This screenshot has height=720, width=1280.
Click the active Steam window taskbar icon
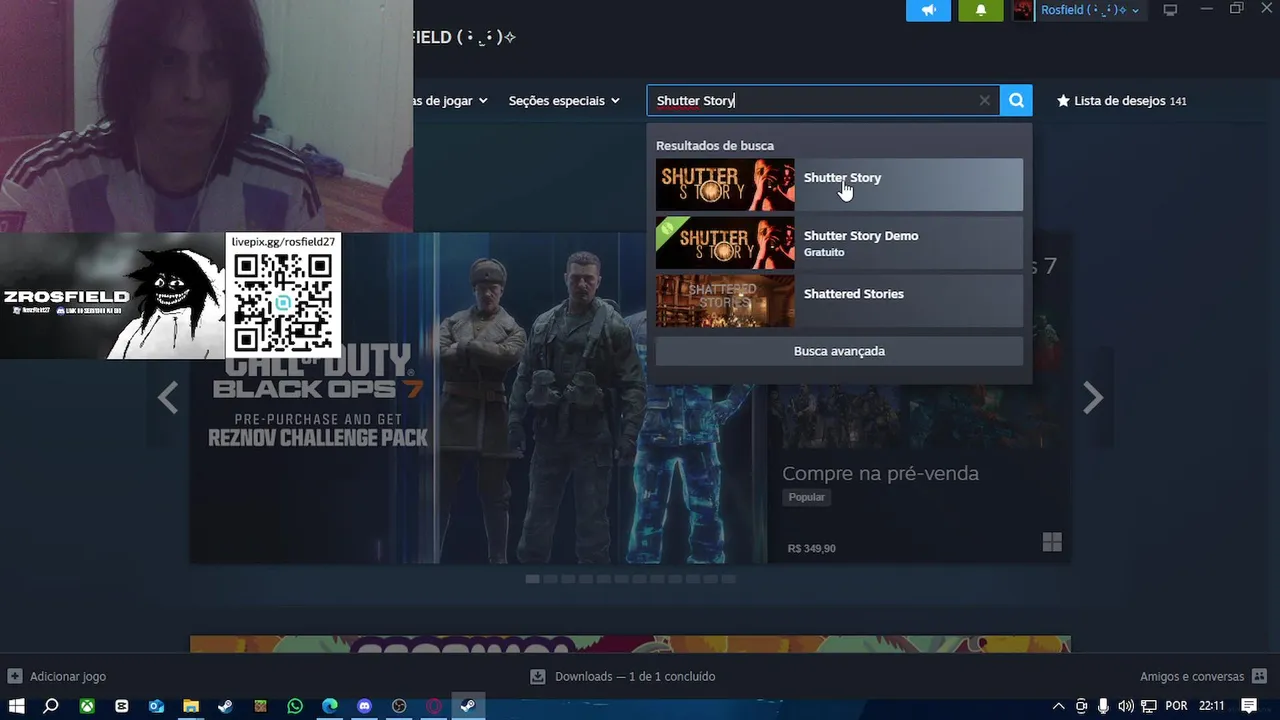click(468, 706)
